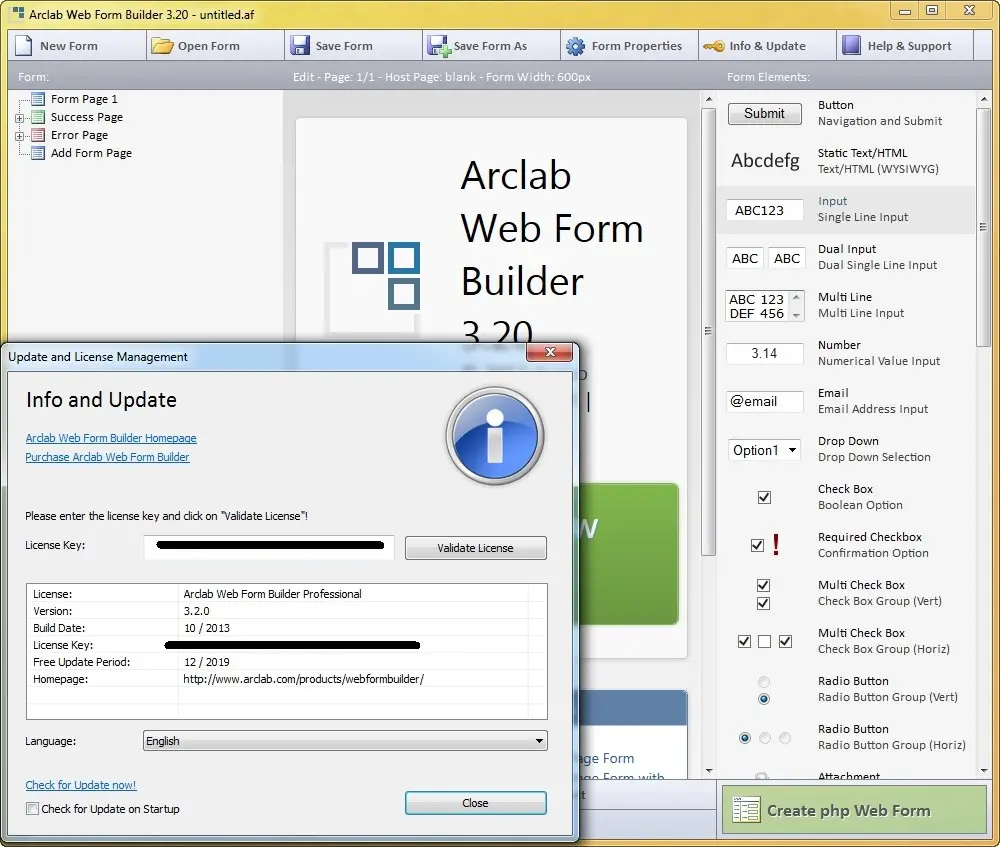Click the form preview scroll up arrow
1000x847 pixels.
pyautogui.click(x=709, y=99)
